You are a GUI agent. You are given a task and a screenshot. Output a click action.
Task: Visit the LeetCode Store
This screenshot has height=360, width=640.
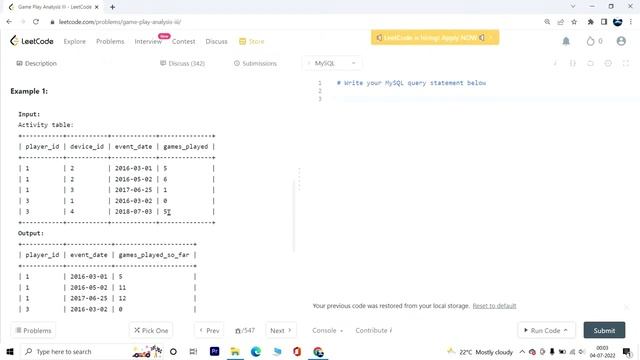(x=252, y=41)
